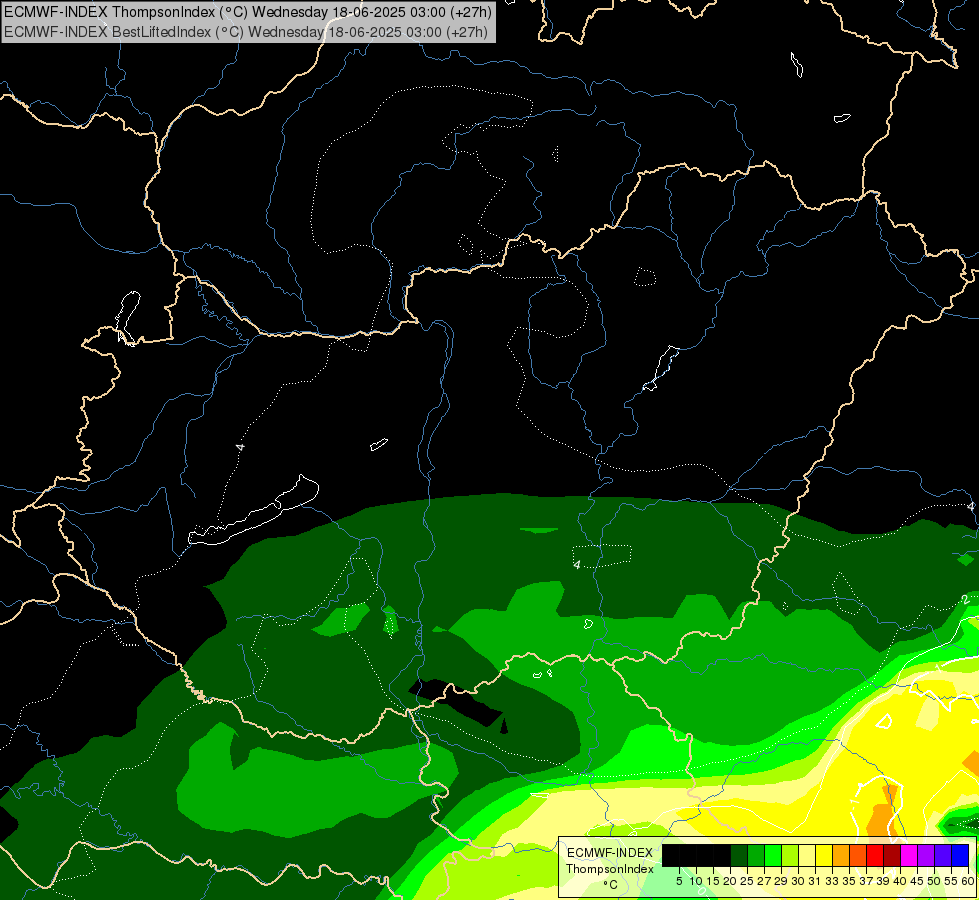
Task: Click the 'ECMWF-INDEX' label in the legend box
Action: point(609,853)
